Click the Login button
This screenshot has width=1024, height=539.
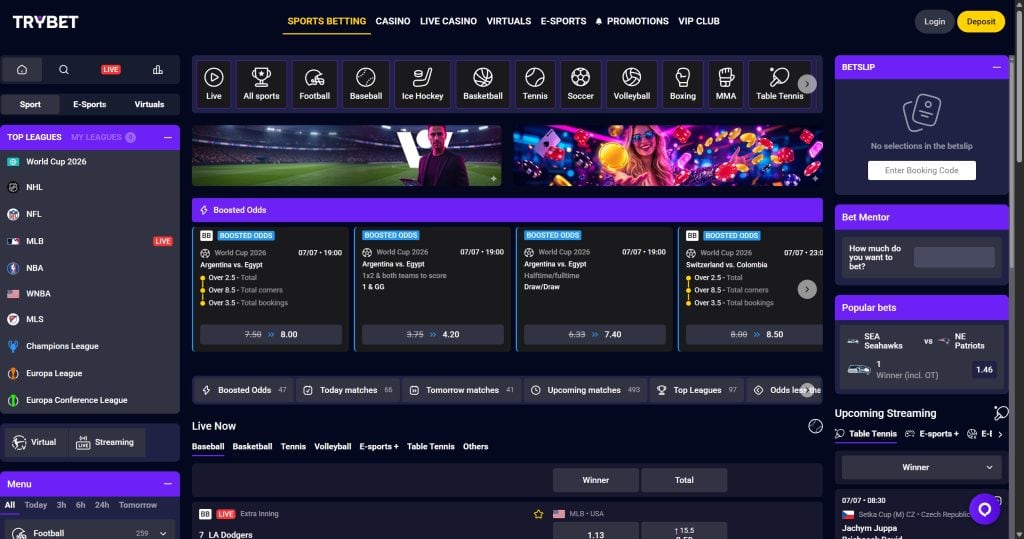click(x=935, y=22)
